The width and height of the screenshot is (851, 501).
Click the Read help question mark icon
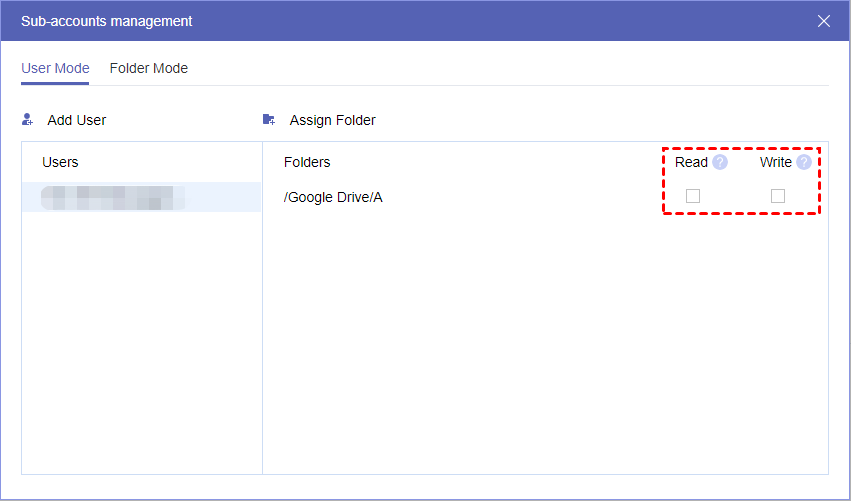click(720, 162)
